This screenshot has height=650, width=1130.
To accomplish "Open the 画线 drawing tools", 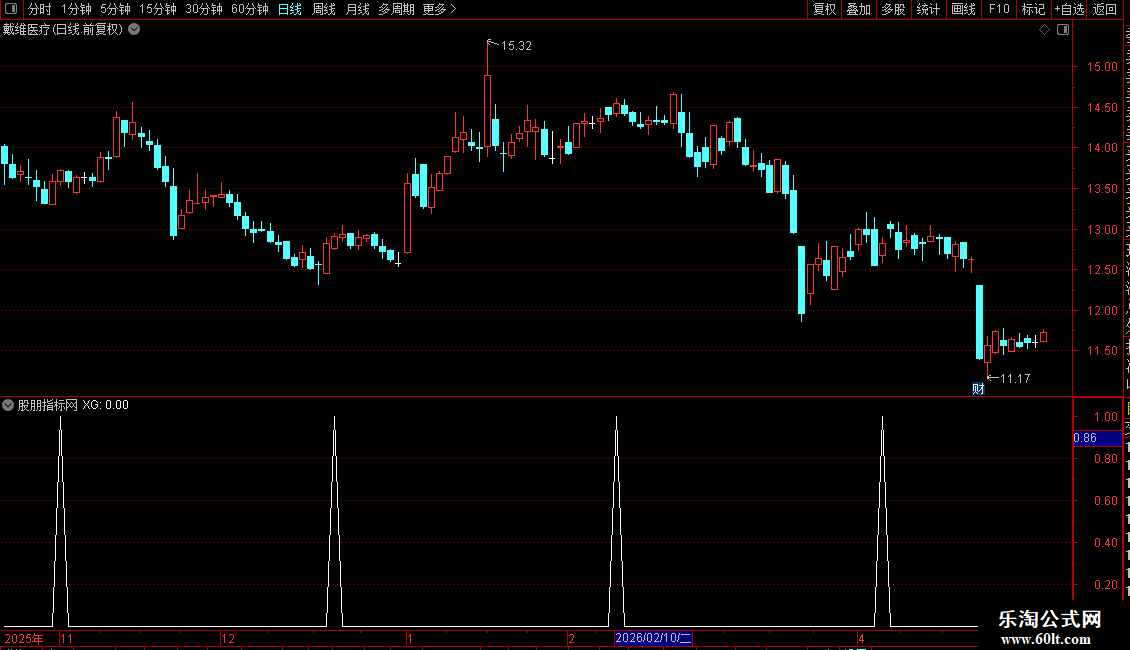I will (963, 9).
